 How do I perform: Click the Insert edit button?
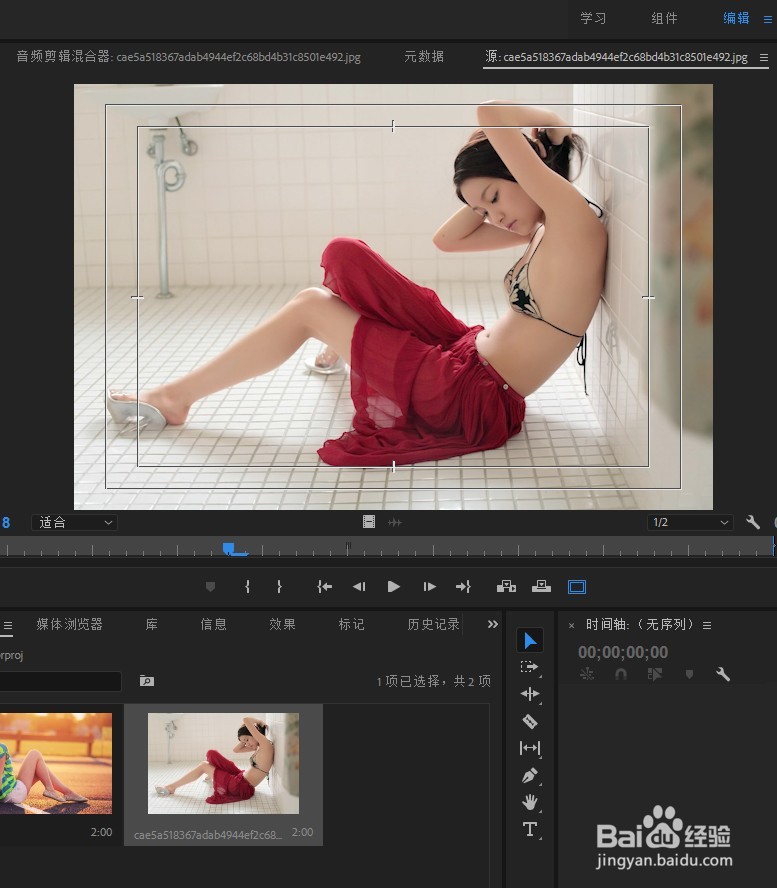coord(506,587)
